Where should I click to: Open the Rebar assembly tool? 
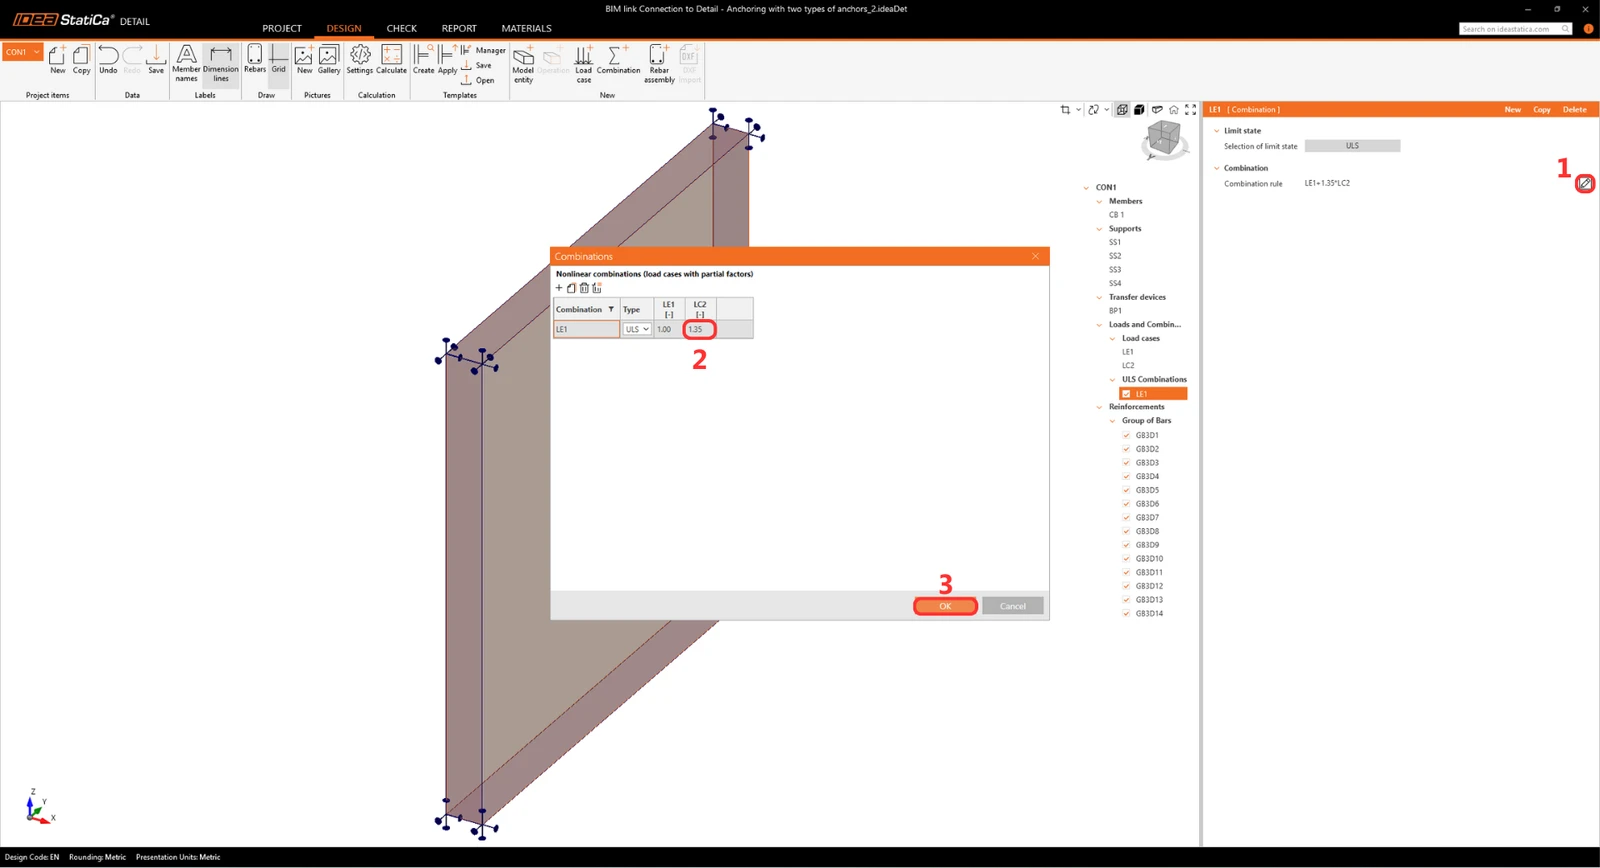pyautogui.click(x=659, y=63)
